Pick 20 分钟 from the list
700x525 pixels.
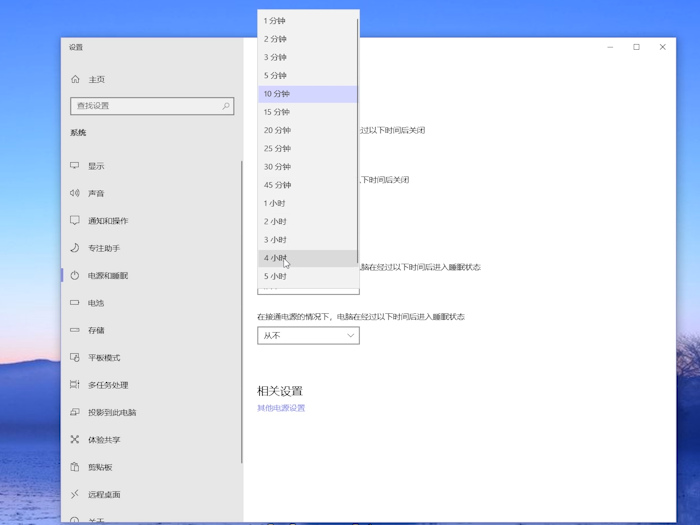point(308,130)
